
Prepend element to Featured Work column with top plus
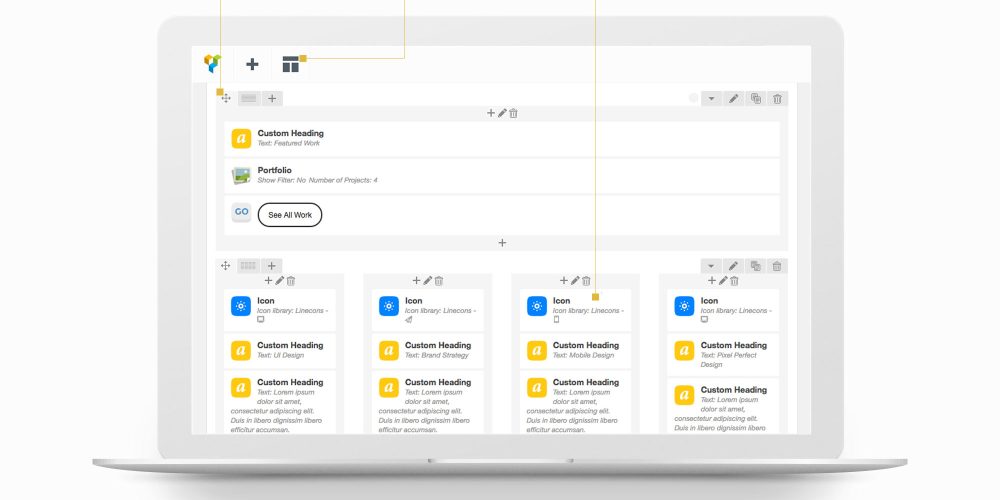point(491,113)
